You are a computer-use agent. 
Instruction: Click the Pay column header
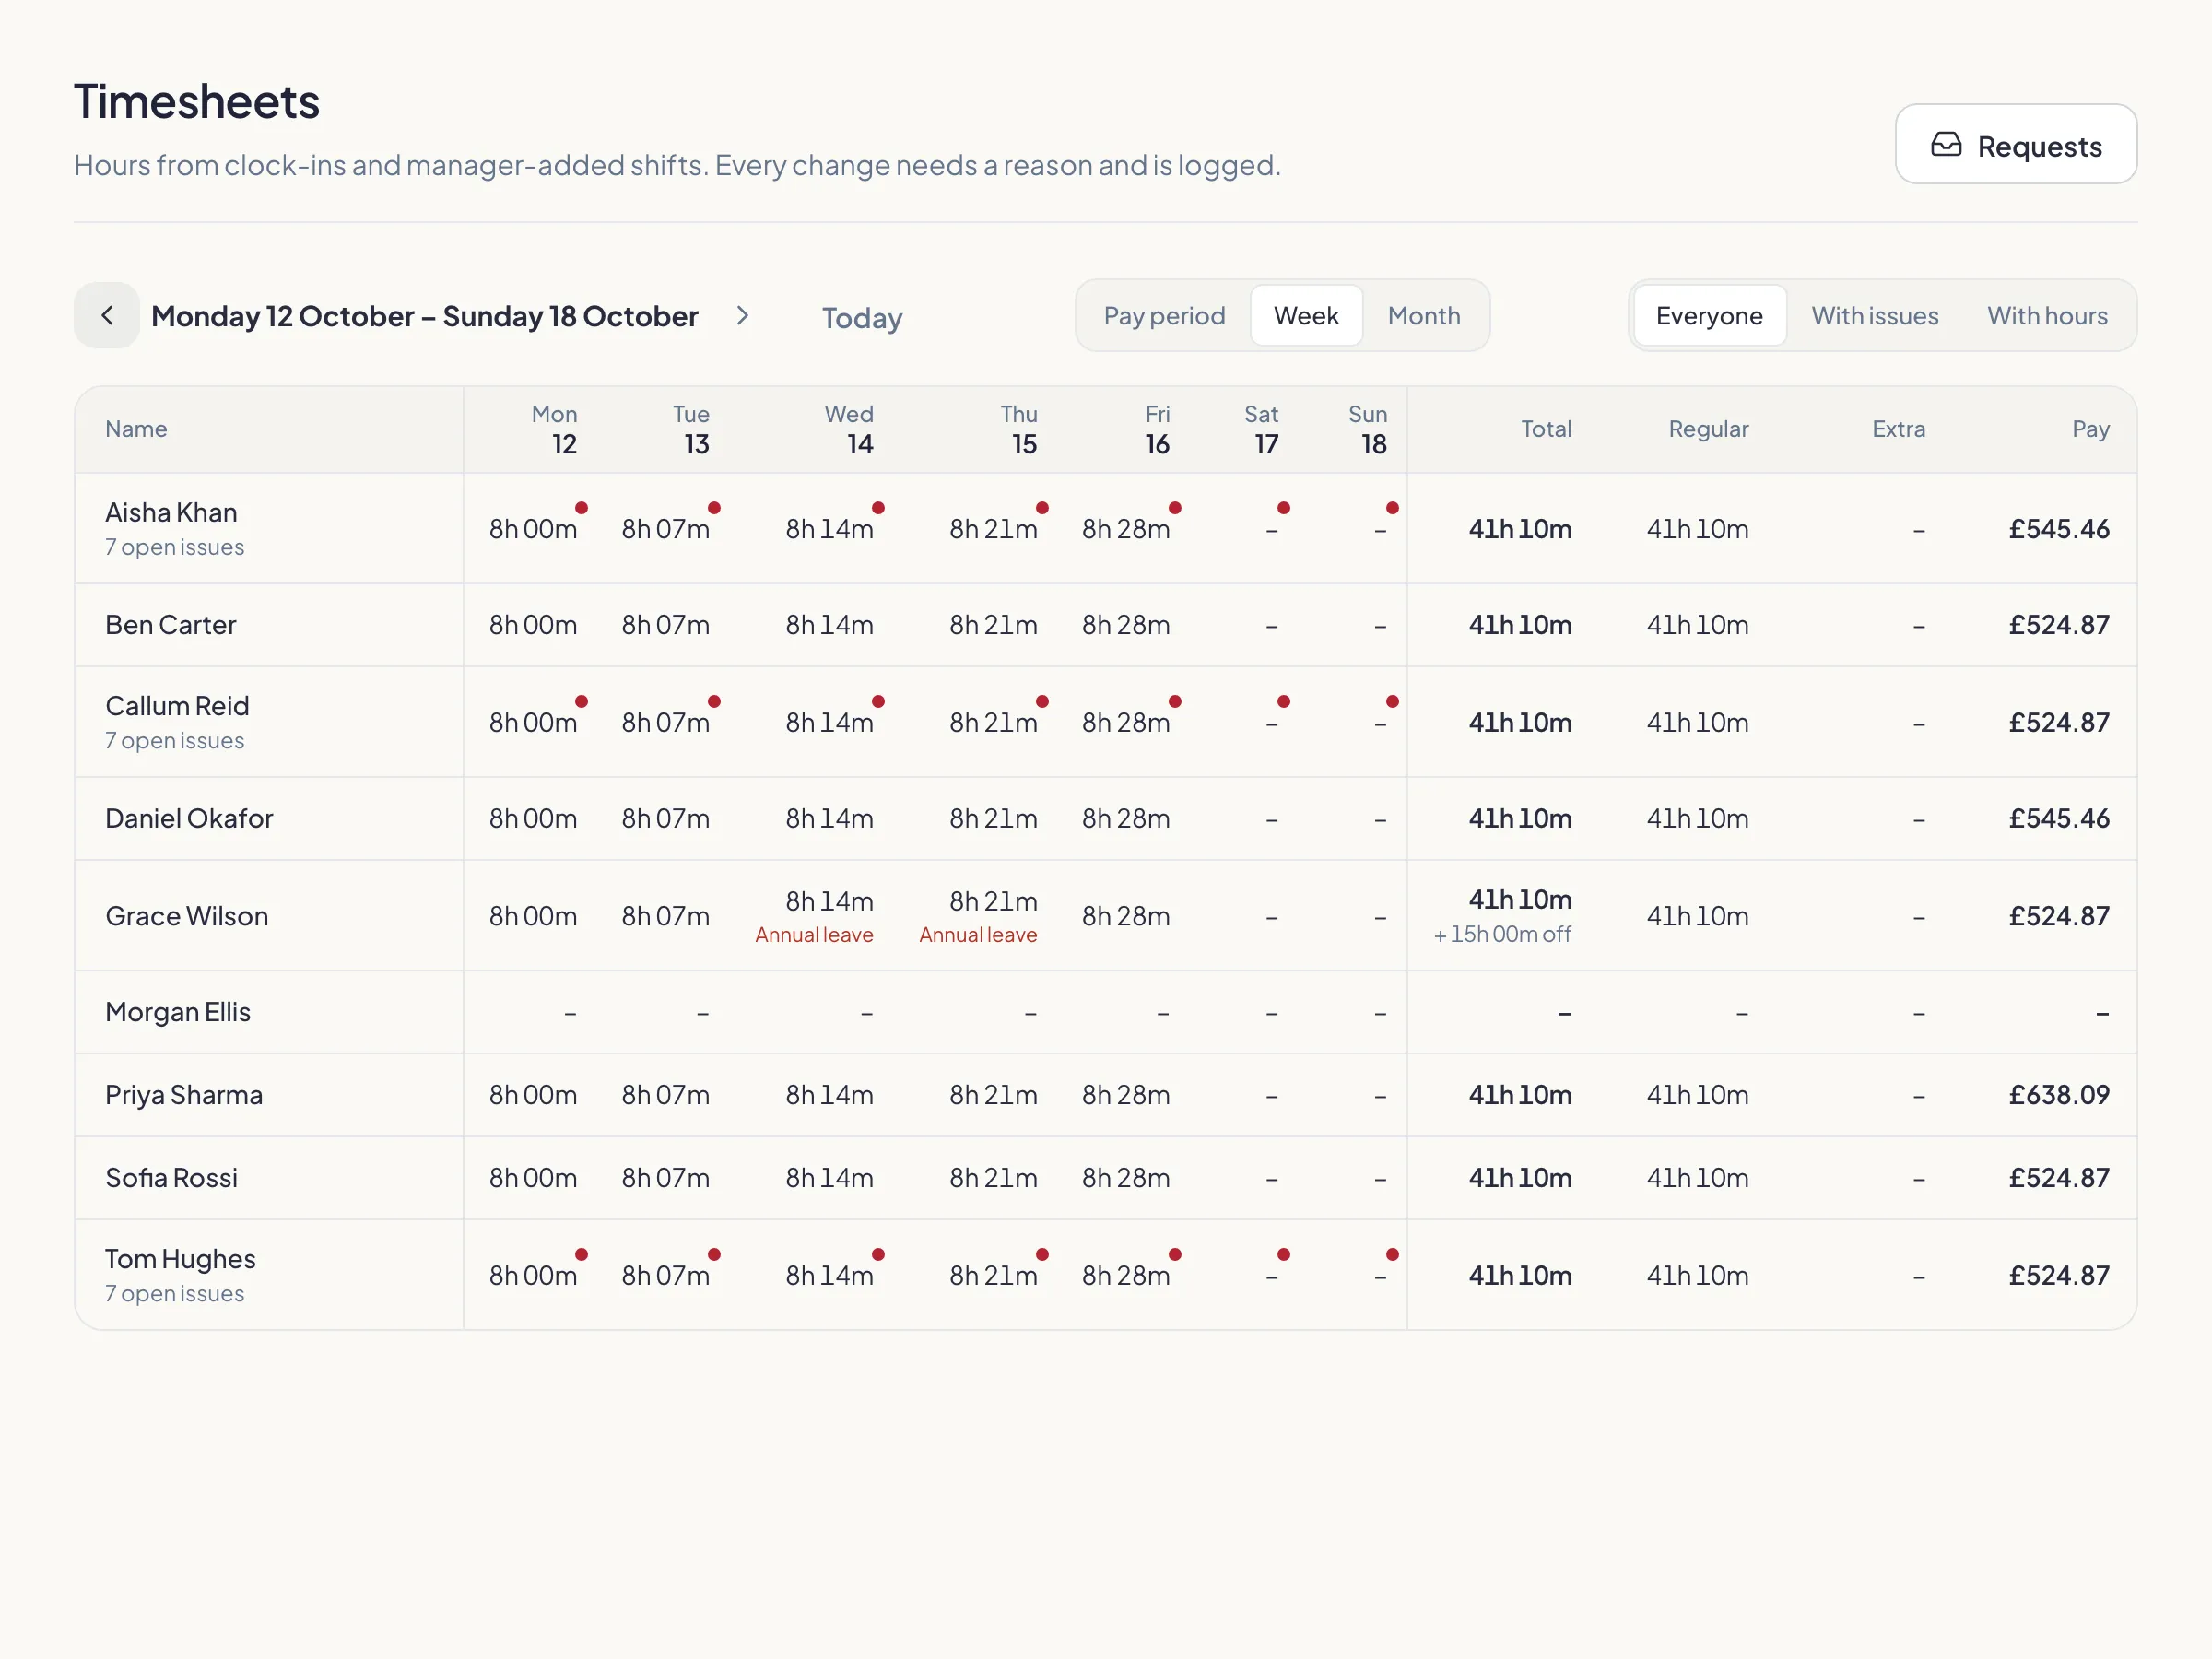pos(2090,429)
